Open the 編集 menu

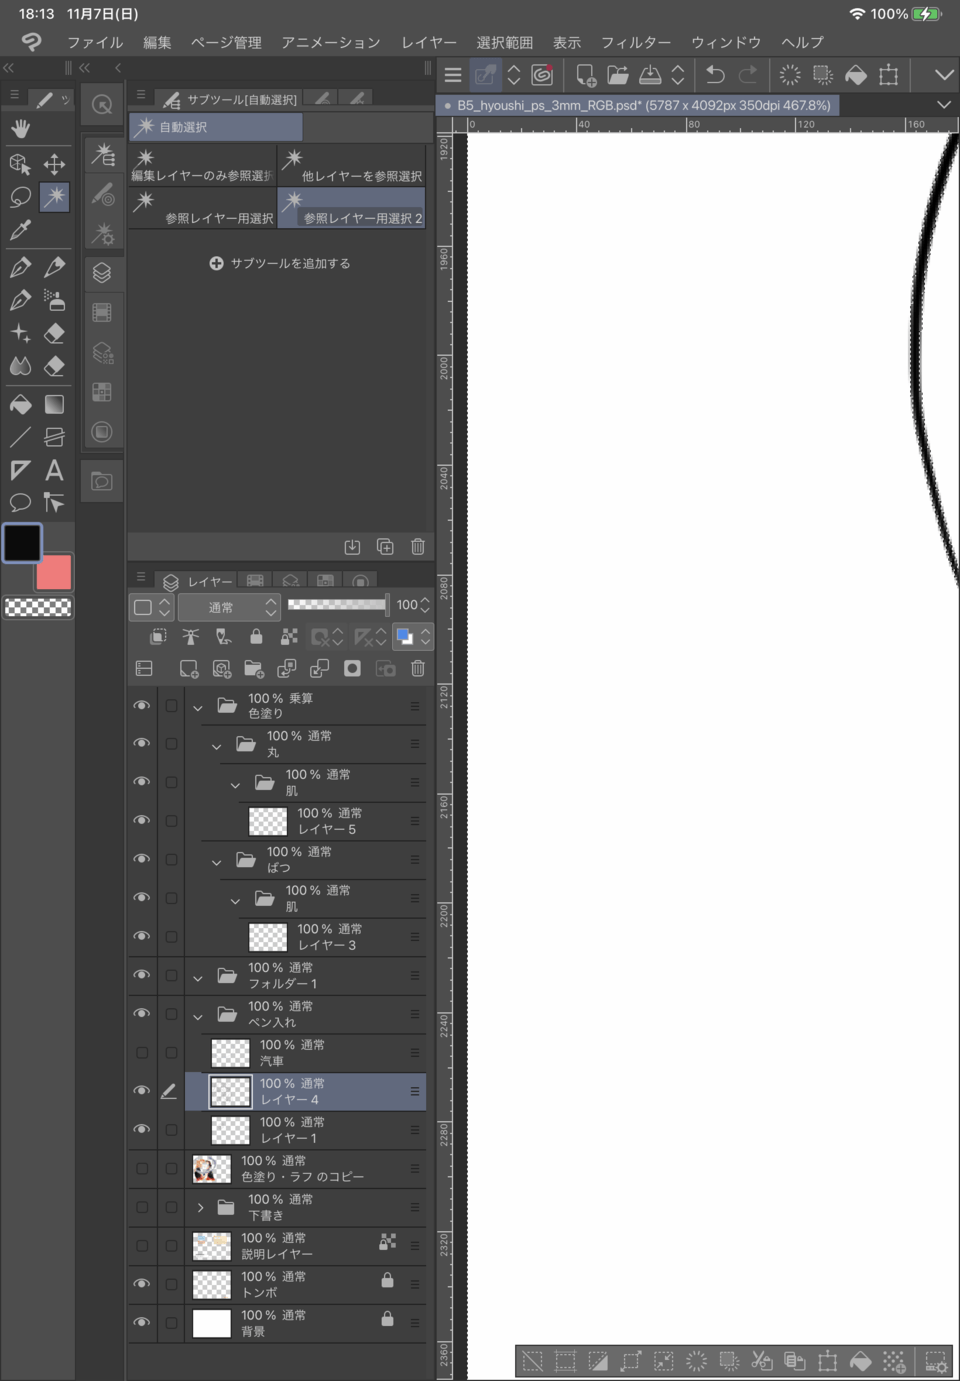(157, 42)
